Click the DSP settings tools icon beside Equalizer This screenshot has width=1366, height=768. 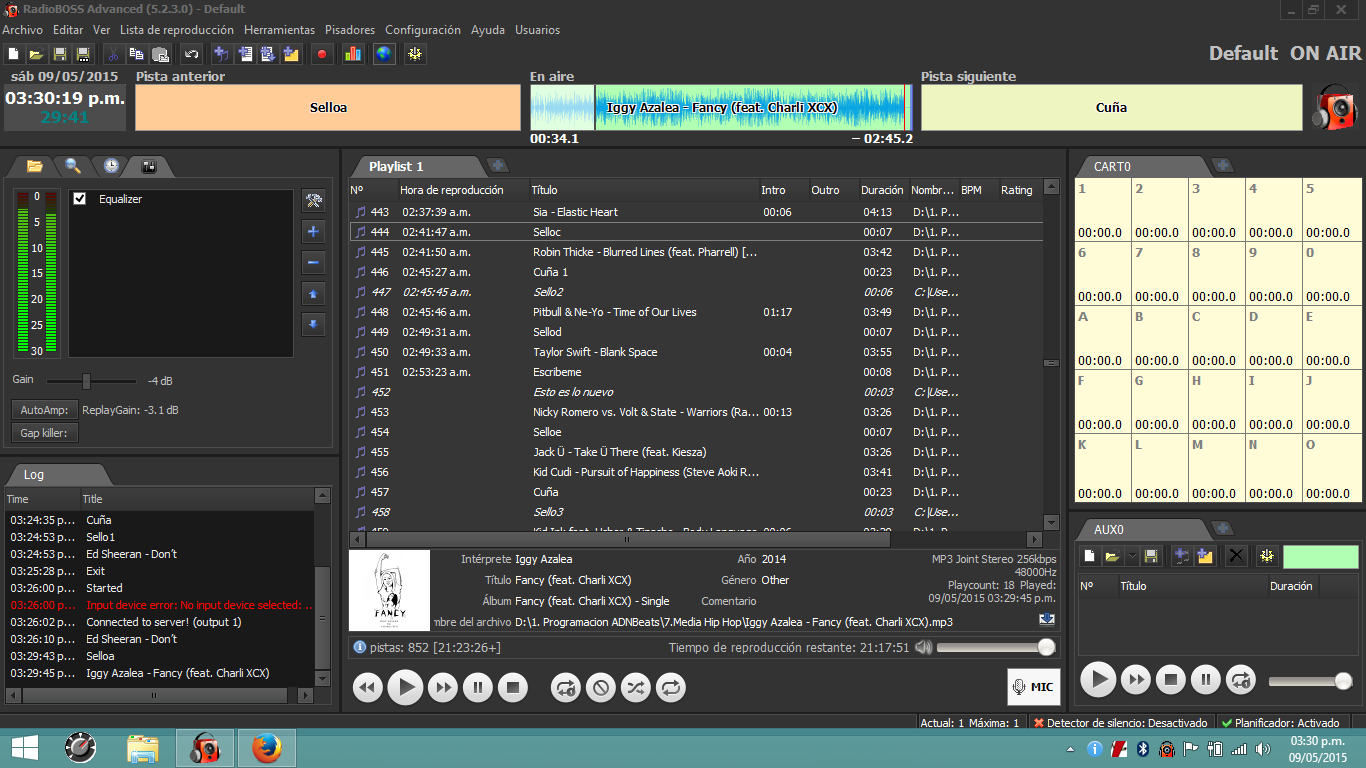click(x=313, y=201)
